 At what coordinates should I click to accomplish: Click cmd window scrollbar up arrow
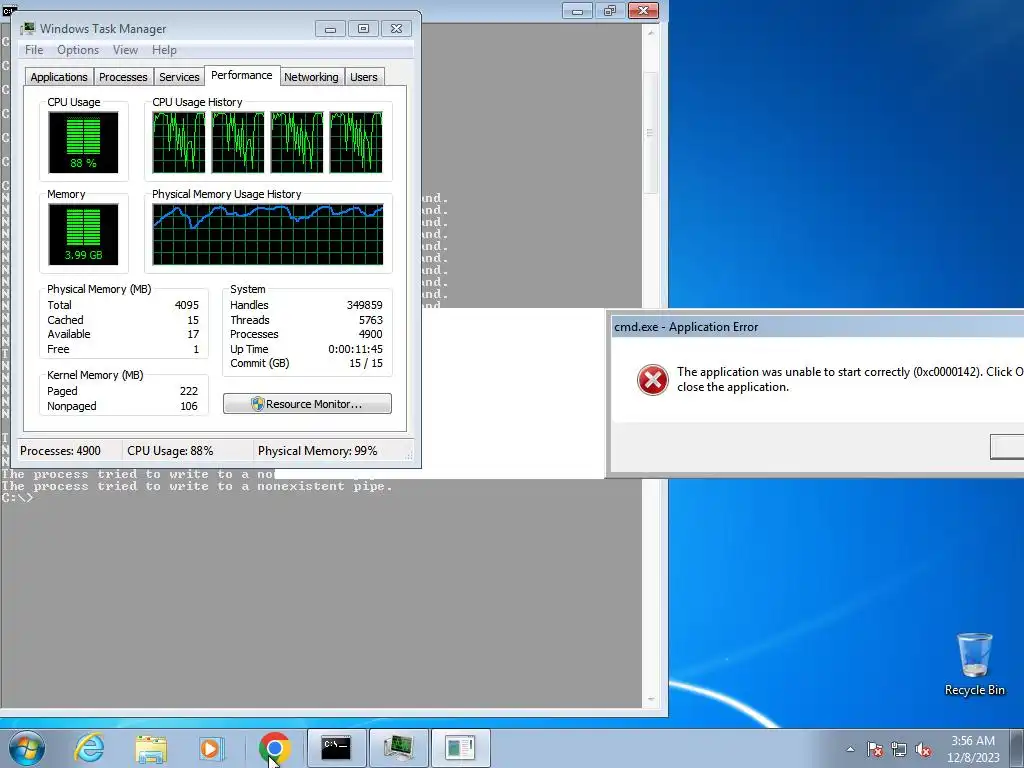pos(650,33)
